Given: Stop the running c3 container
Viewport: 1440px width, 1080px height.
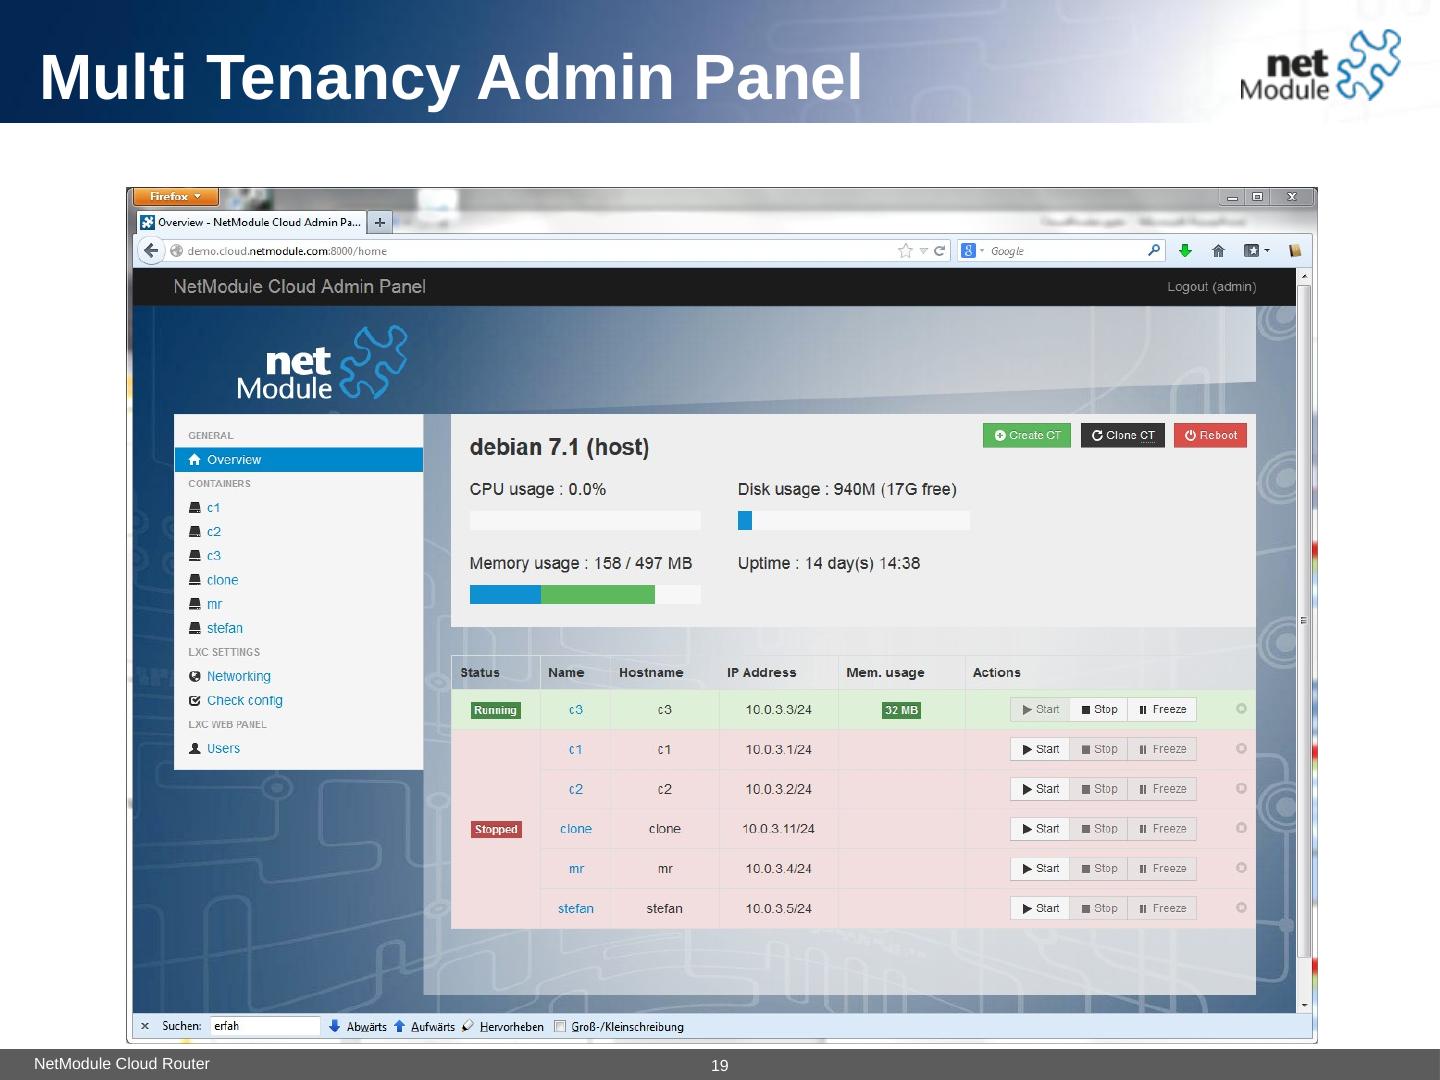Looking at the screenshot, I should click(x=1099, y=709).
